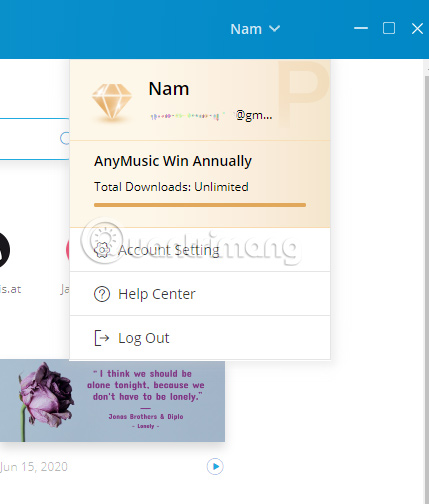Open Account Setting from the menu

tap(200, 250)
